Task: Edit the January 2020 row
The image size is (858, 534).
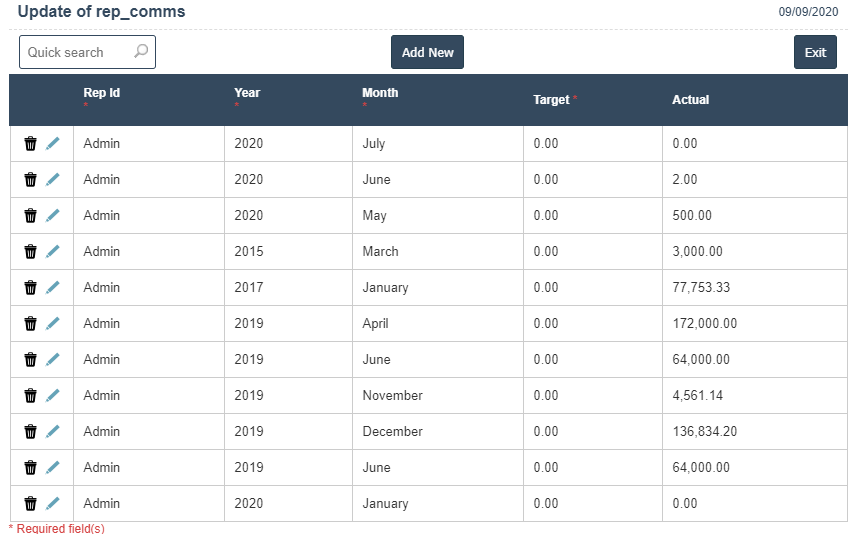Action: tap(53, 504)
